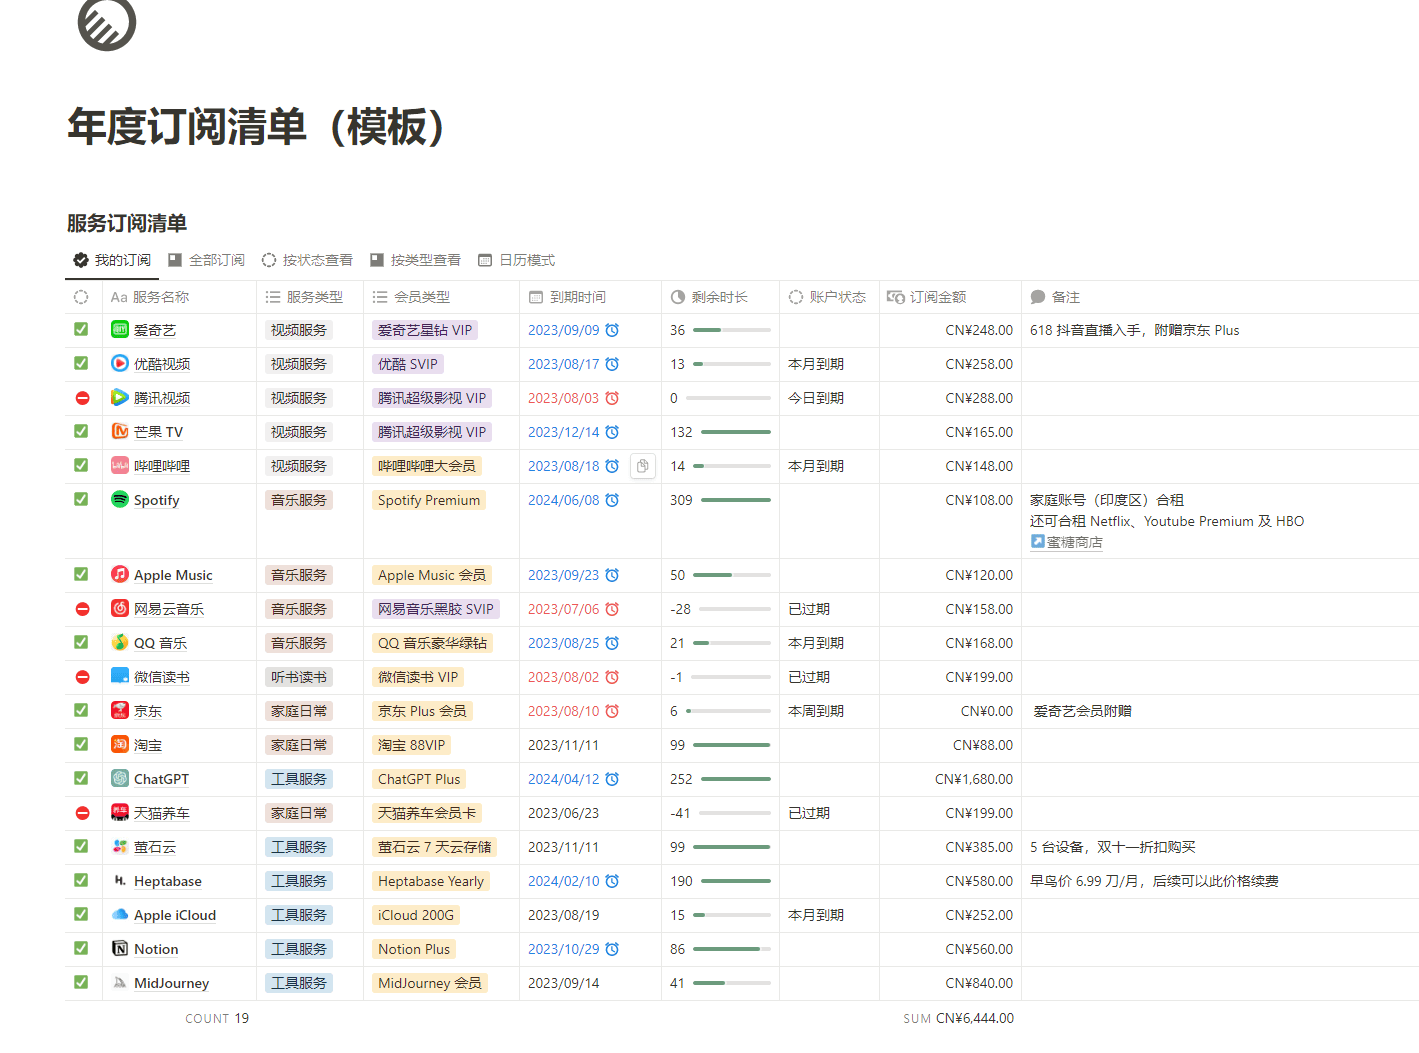Open the 剩余时长 column header menu
This screenshot has height=1053, width=1419.
click(720, 297)
